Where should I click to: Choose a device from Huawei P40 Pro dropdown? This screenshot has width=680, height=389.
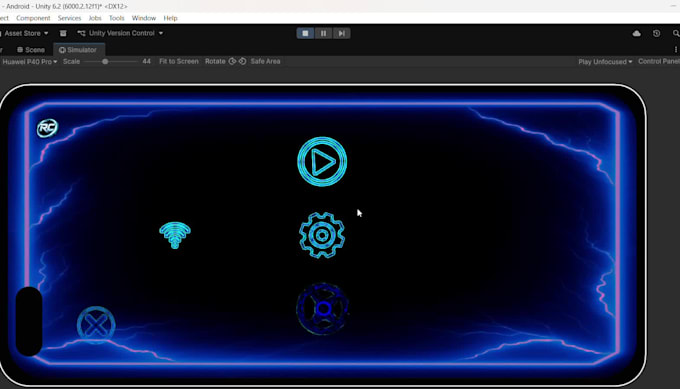click(x=29, y=62)
